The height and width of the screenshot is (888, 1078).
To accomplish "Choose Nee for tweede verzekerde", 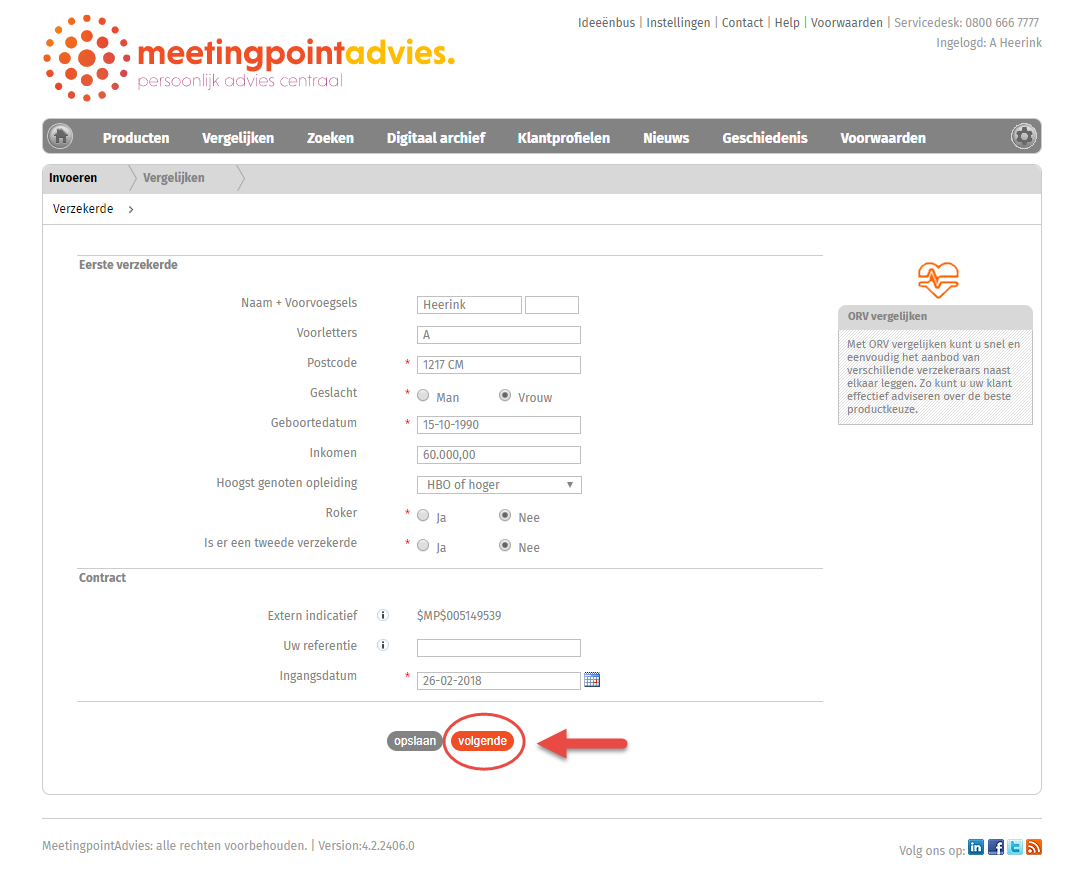I will 505,546.
